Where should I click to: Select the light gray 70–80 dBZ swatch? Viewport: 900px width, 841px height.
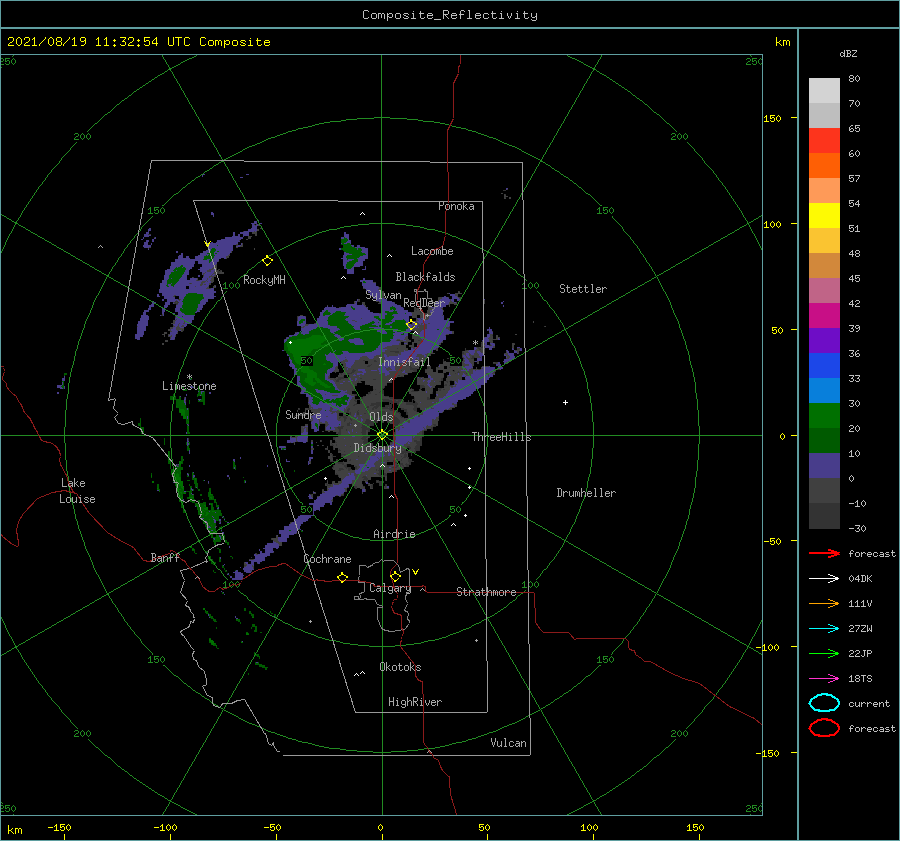point(824,91)
